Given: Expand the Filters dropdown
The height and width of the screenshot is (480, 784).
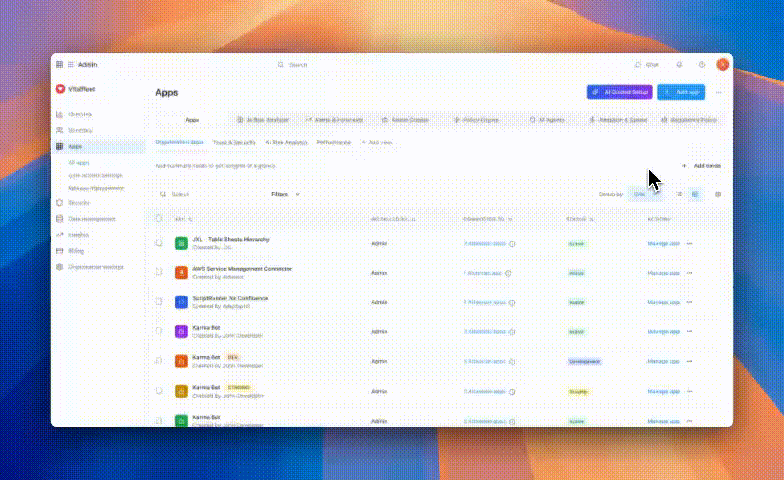Looking at the screenshot, I should (x=286, y=194).
